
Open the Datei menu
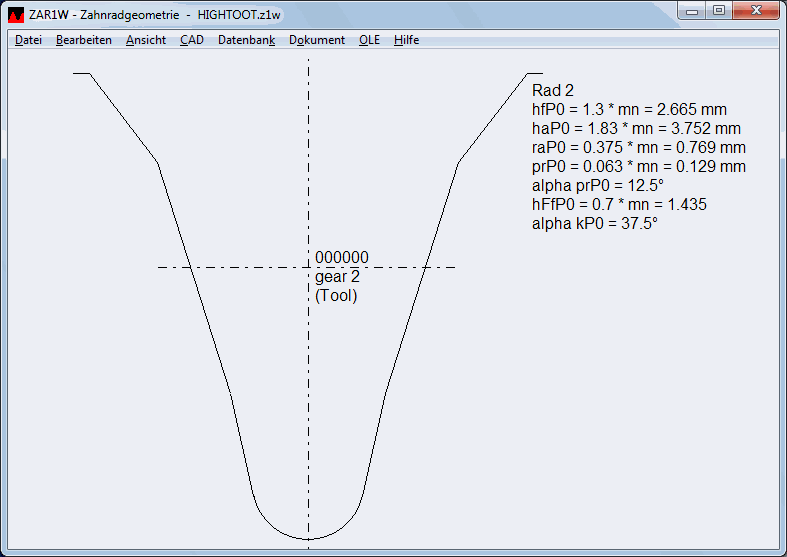28,40
